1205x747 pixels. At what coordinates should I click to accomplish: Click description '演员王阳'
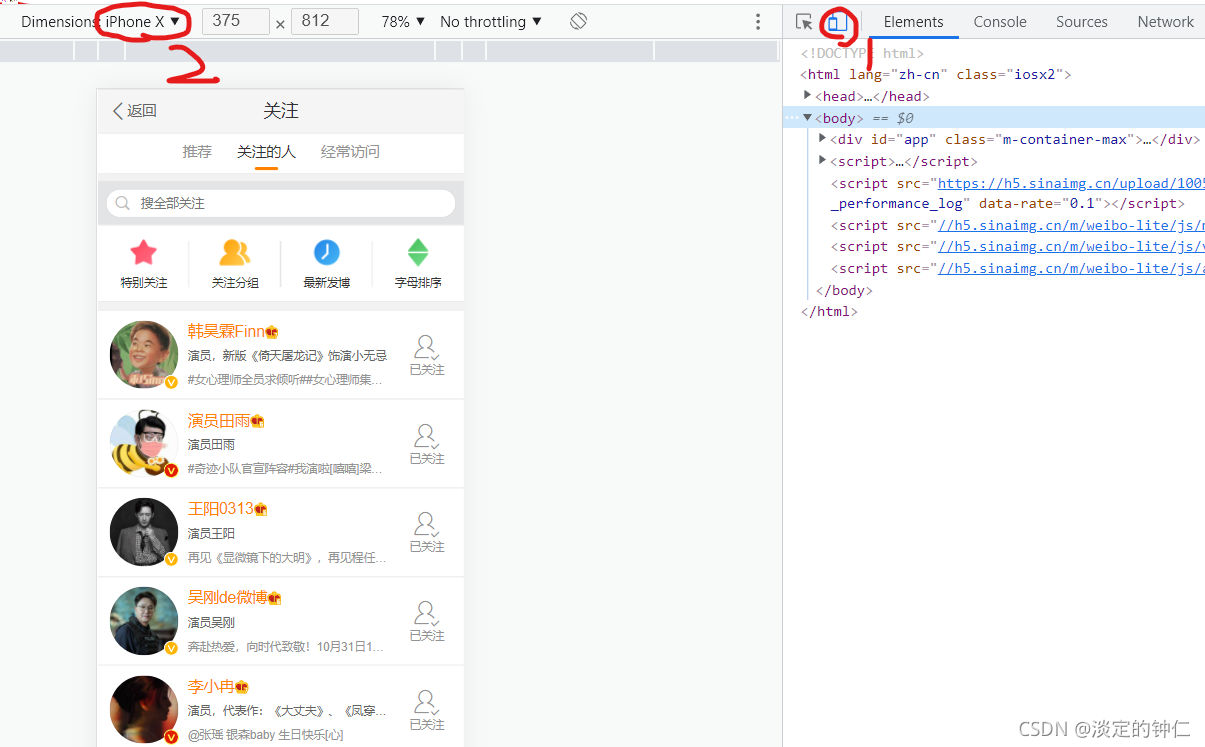click(212, 534)
